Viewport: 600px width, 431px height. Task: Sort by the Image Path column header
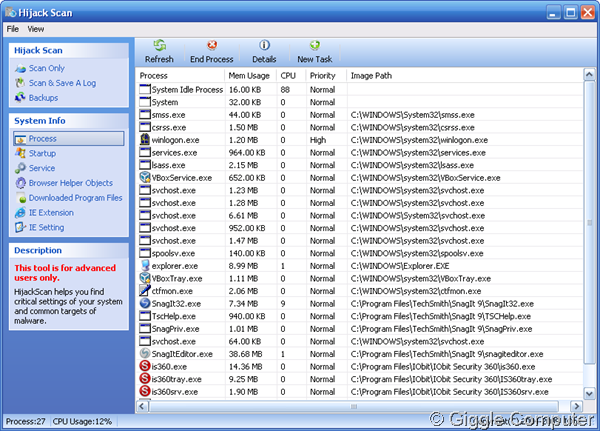tap(465, 76)
